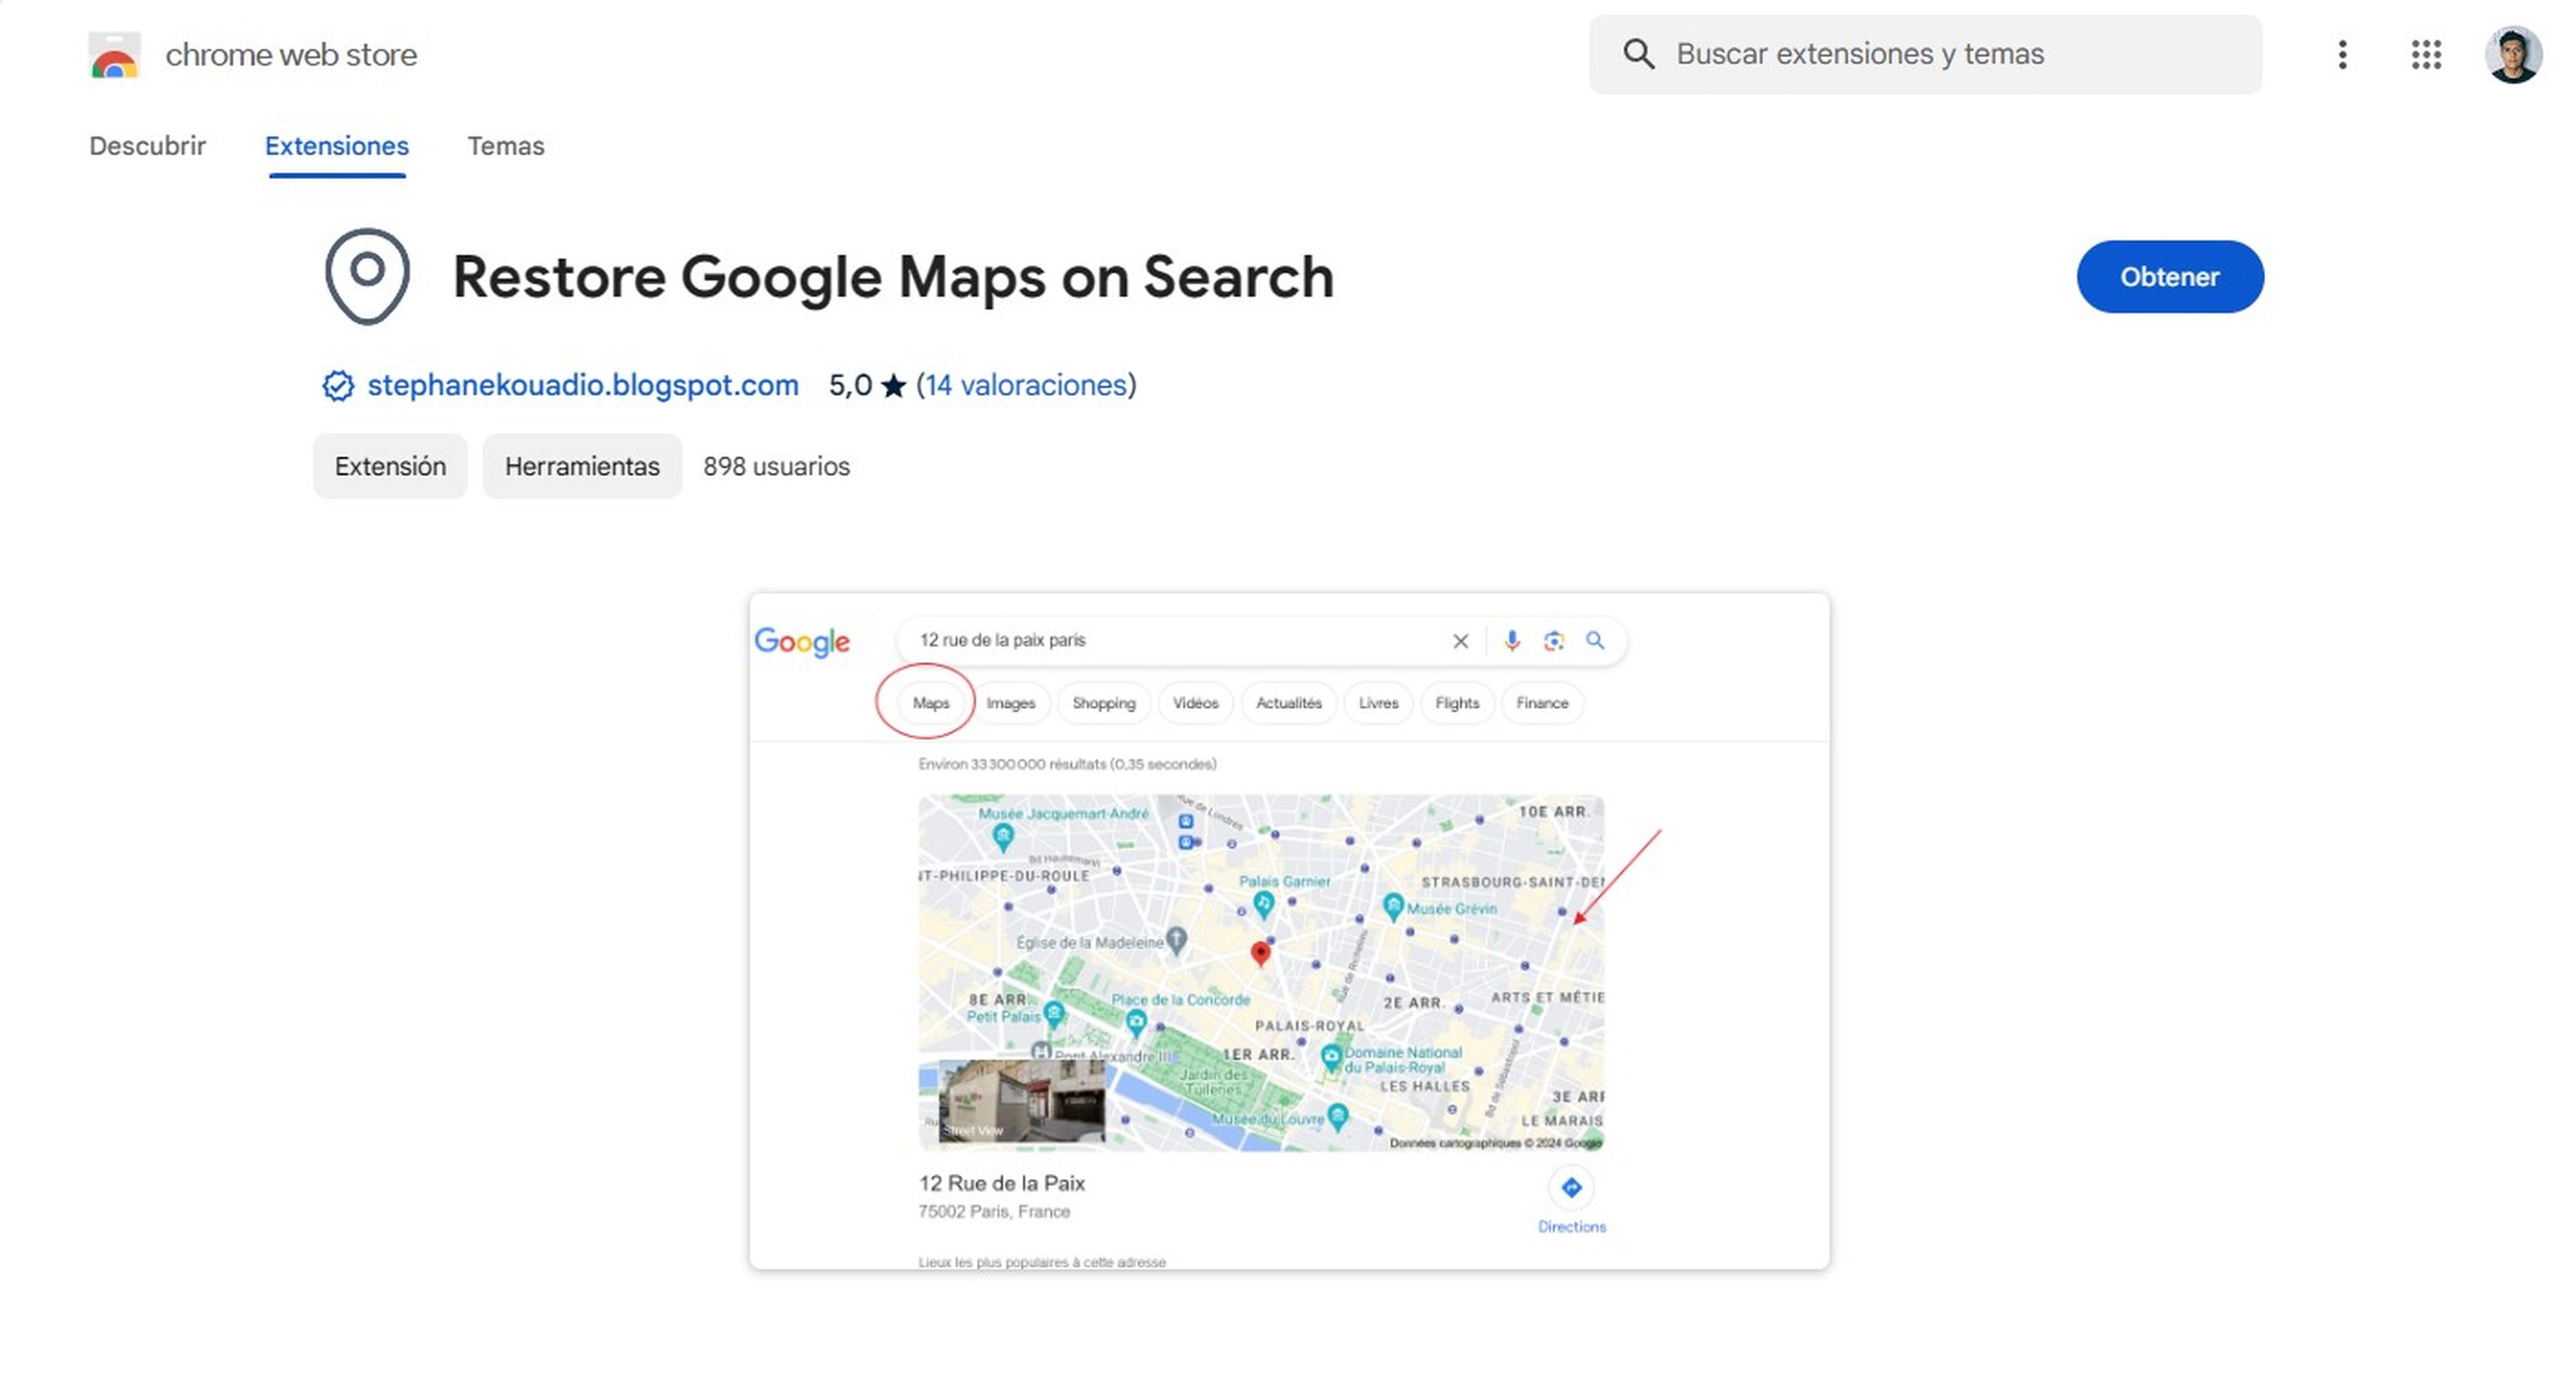The width and height of the screenshot is (2576, 1382).
Task: Open the three-dot more options menu
Action: [x=2342, y=54]
